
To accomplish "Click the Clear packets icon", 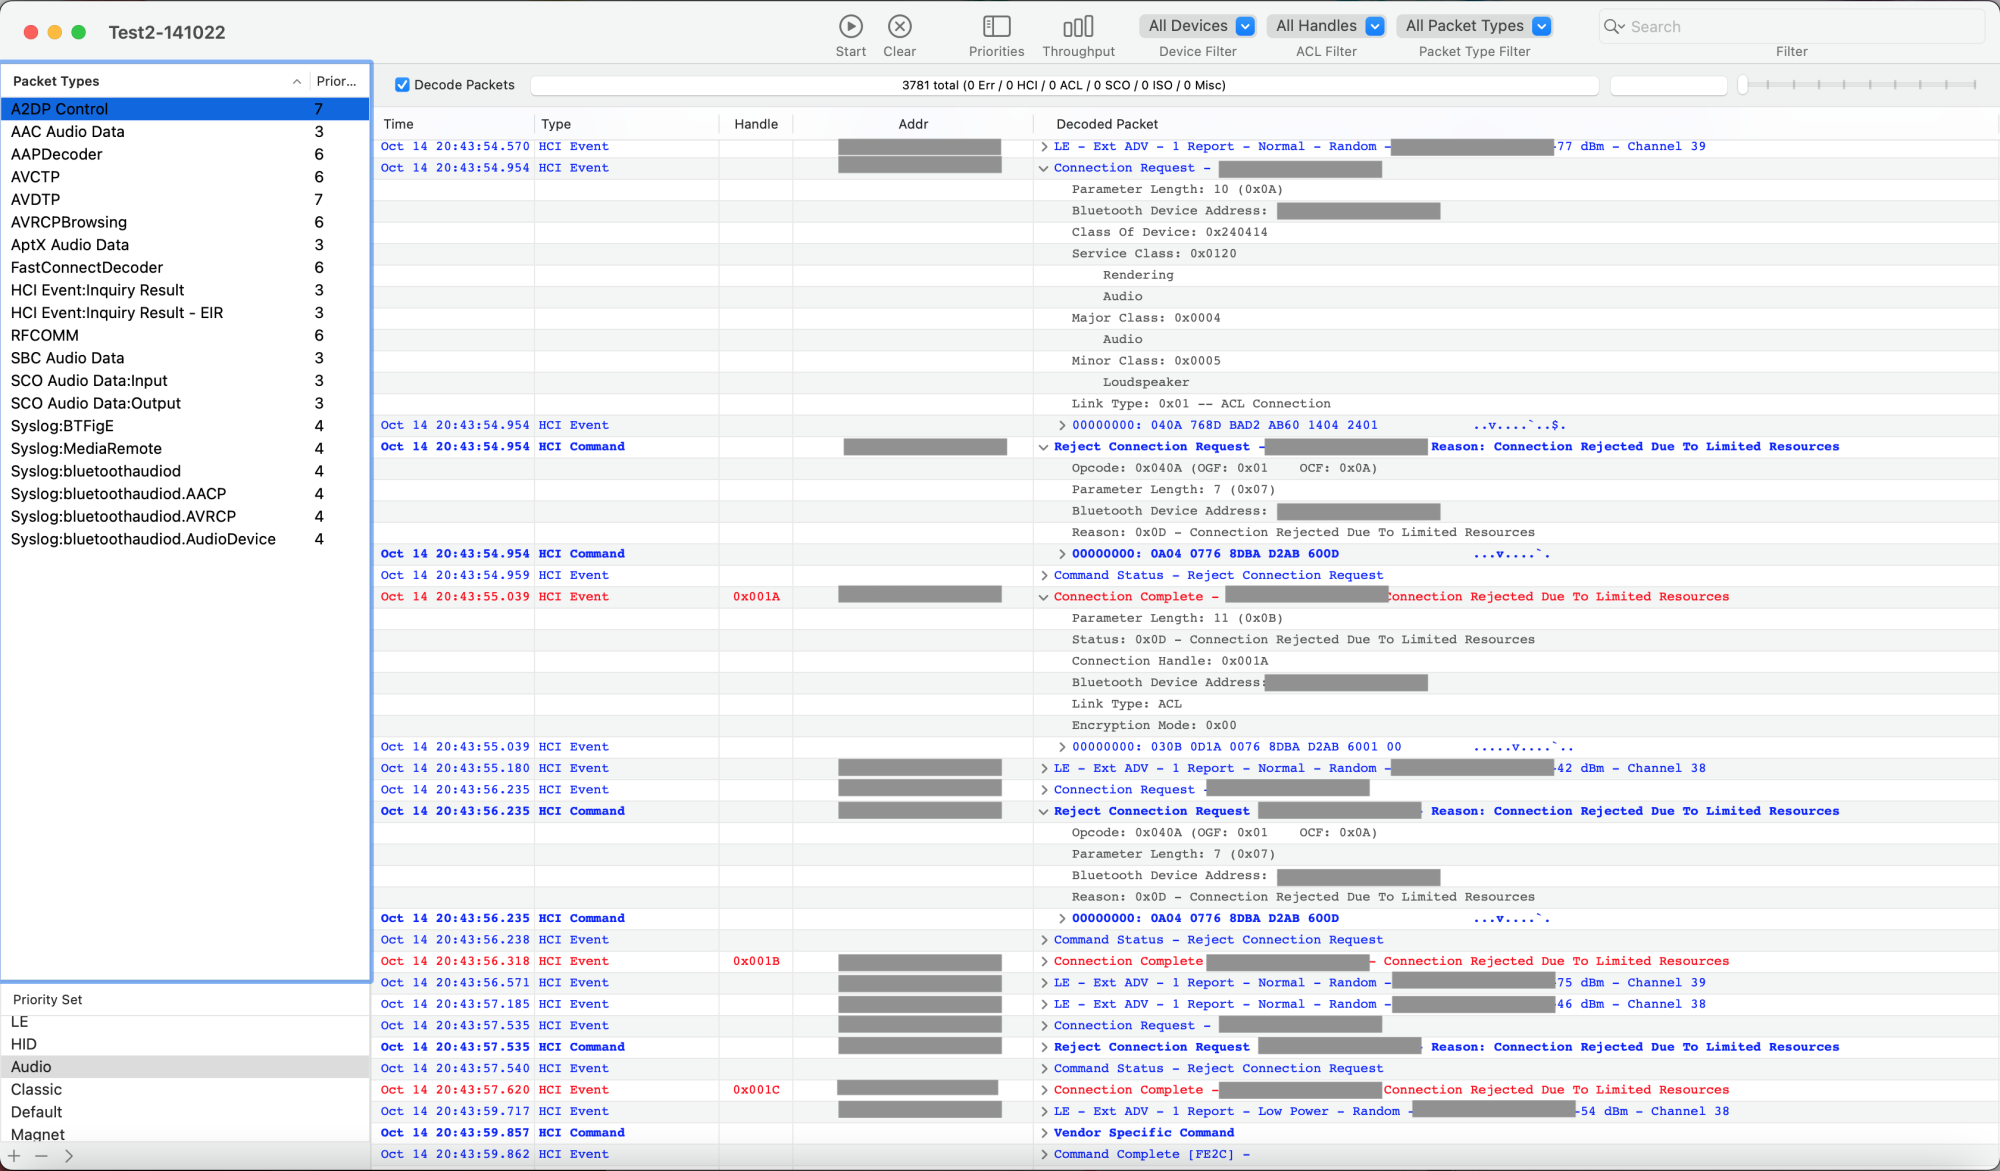I will click(x=899, y=27).
